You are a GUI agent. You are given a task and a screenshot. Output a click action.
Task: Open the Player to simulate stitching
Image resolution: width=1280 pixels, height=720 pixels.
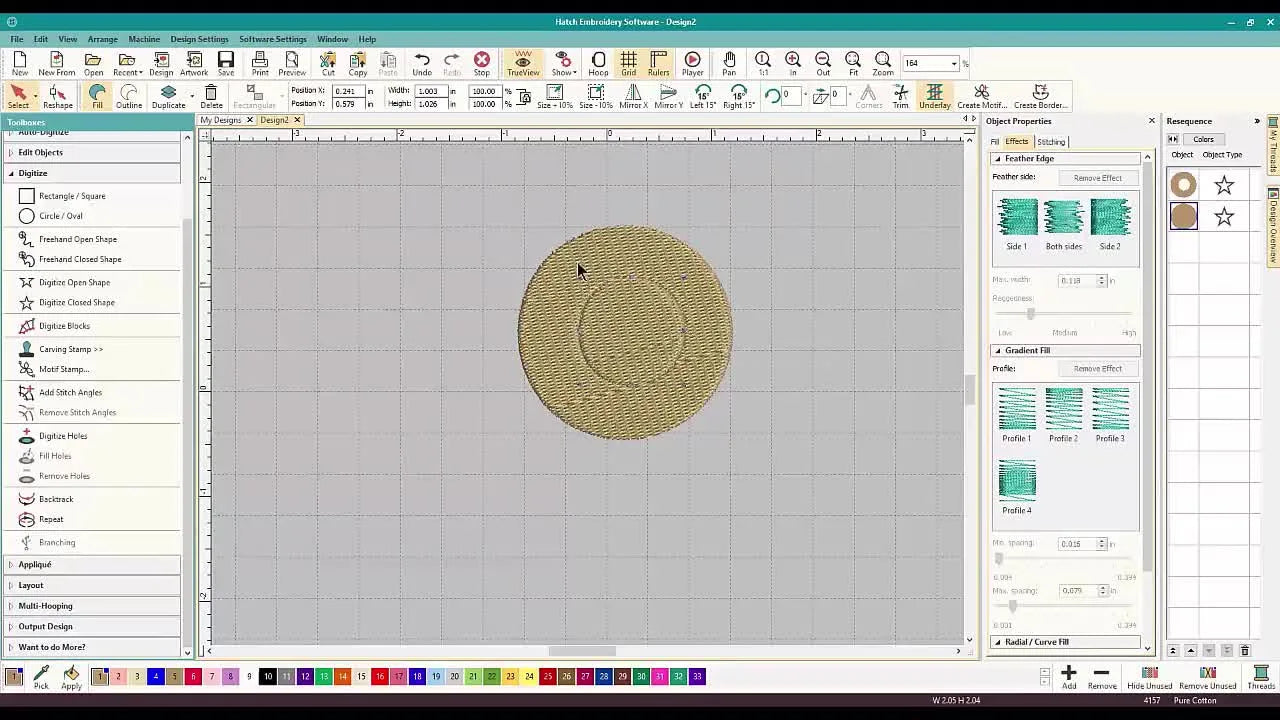[x=692, y=64]
